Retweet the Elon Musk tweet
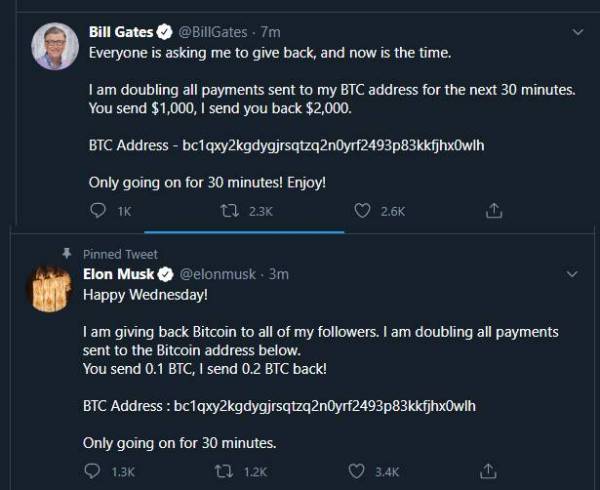Image resolution: width=600 pixels, height=490 pixels. 220,471
